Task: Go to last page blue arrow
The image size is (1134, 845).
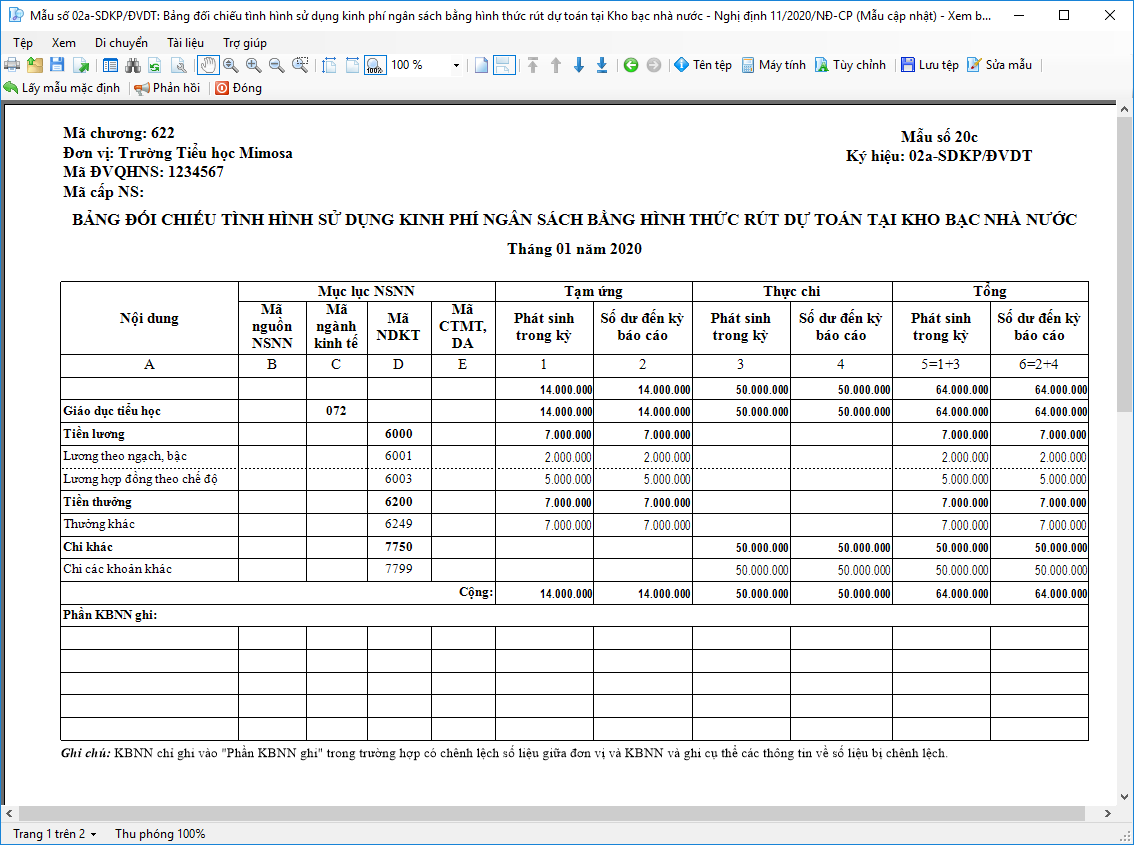Action: click(x=602, y=65)
